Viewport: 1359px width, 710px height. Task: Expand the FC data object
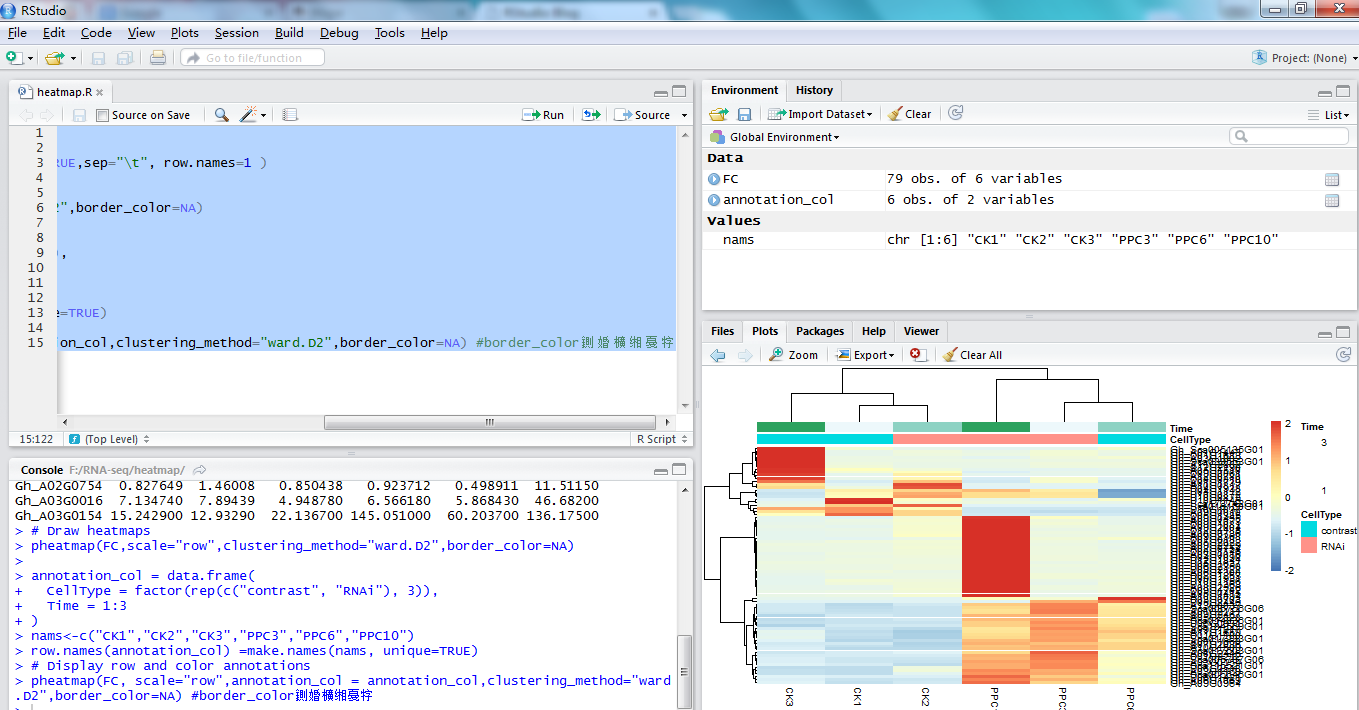point(714,179)
